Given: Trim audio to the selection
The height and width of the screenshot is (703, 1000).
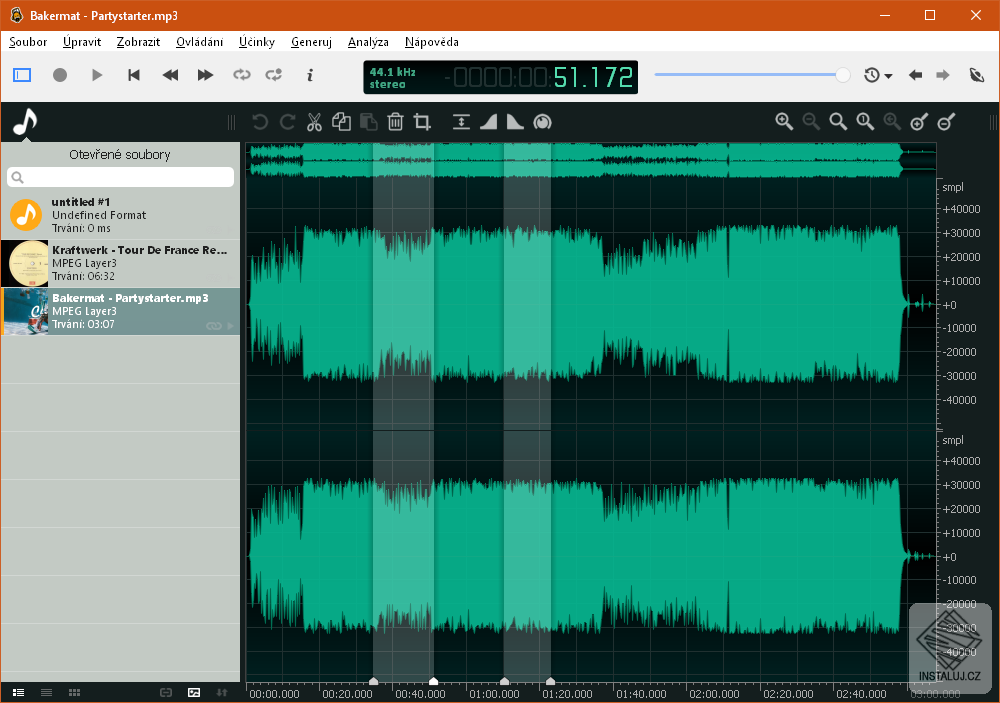Looking at the screenshot, I should pyautogui.click(x=421, y=121).
